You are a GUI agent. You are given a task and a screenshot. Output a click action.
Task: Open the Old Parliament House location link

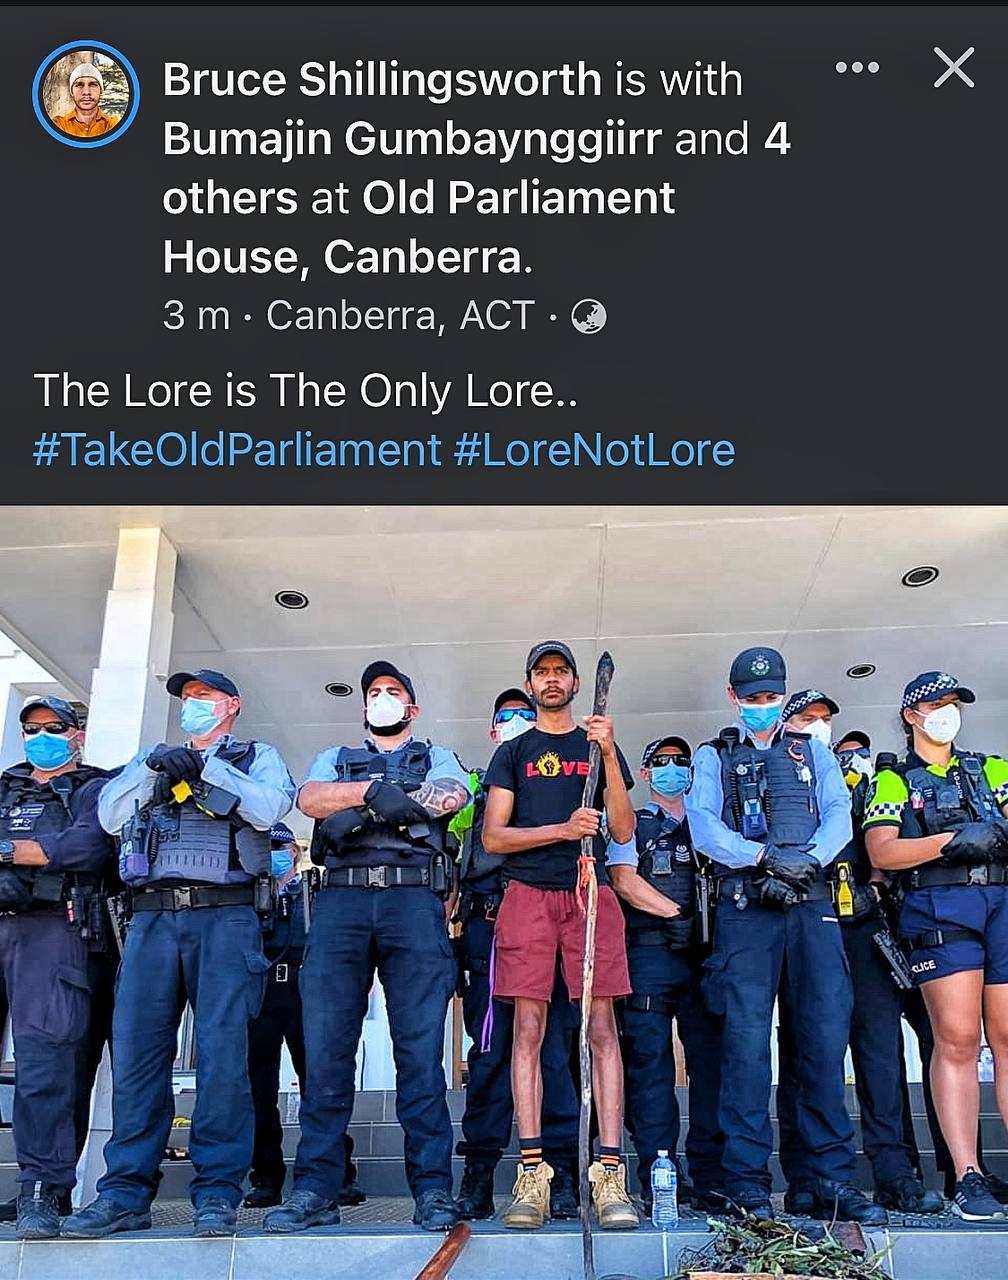pyautogui.click(x=419, y=227)
